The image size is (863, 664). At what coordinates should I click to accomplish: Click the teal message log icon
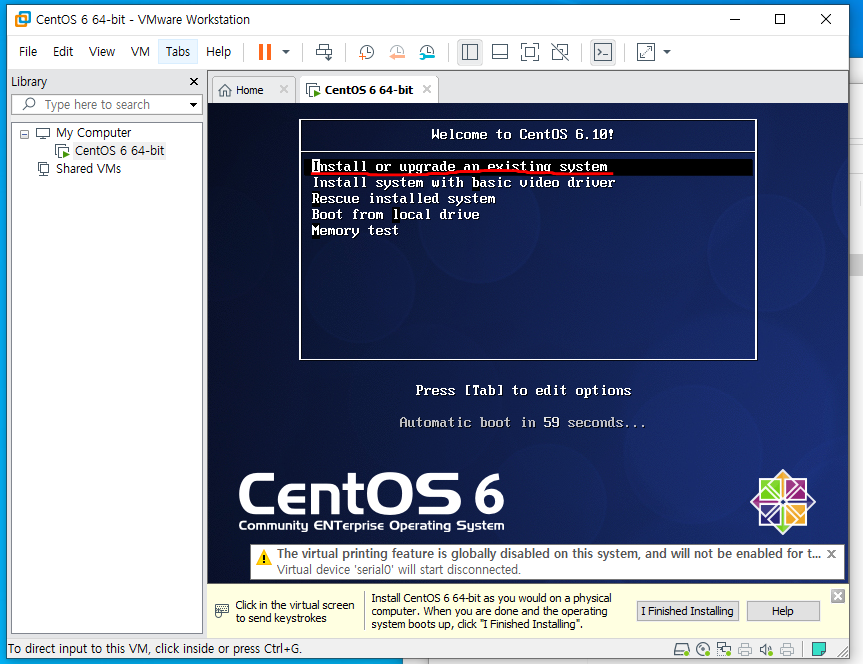(819, 650)
